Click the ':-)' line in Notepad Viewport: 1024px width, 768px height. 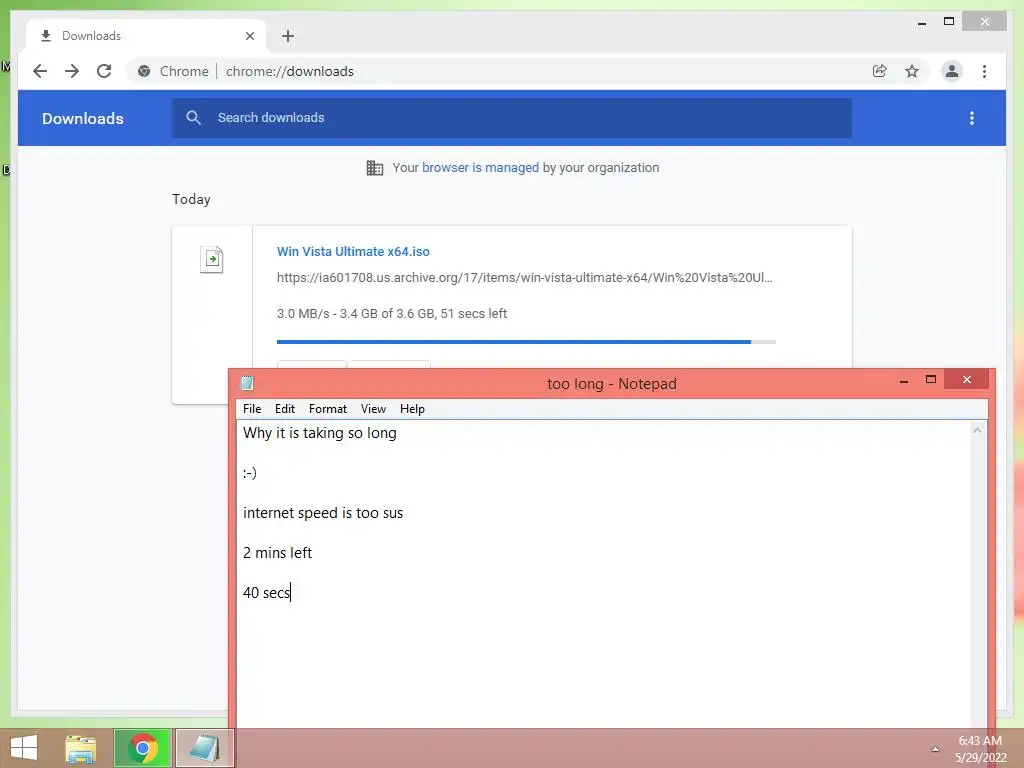point(249,473)
